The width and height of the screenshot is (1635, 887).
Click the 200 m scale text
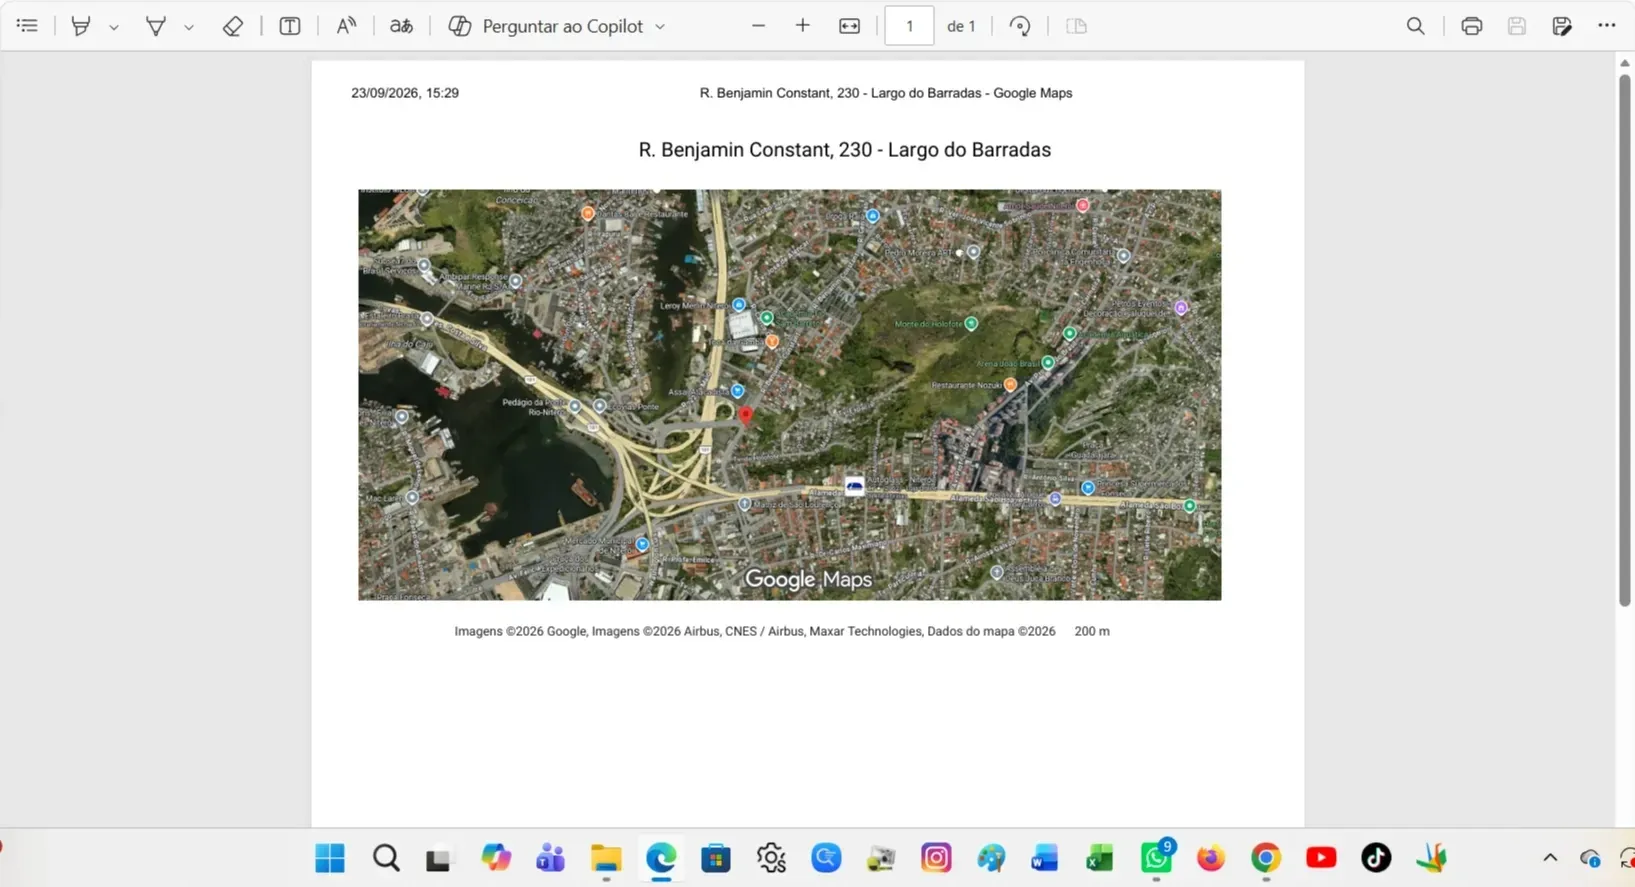[x=1092, y=631]
